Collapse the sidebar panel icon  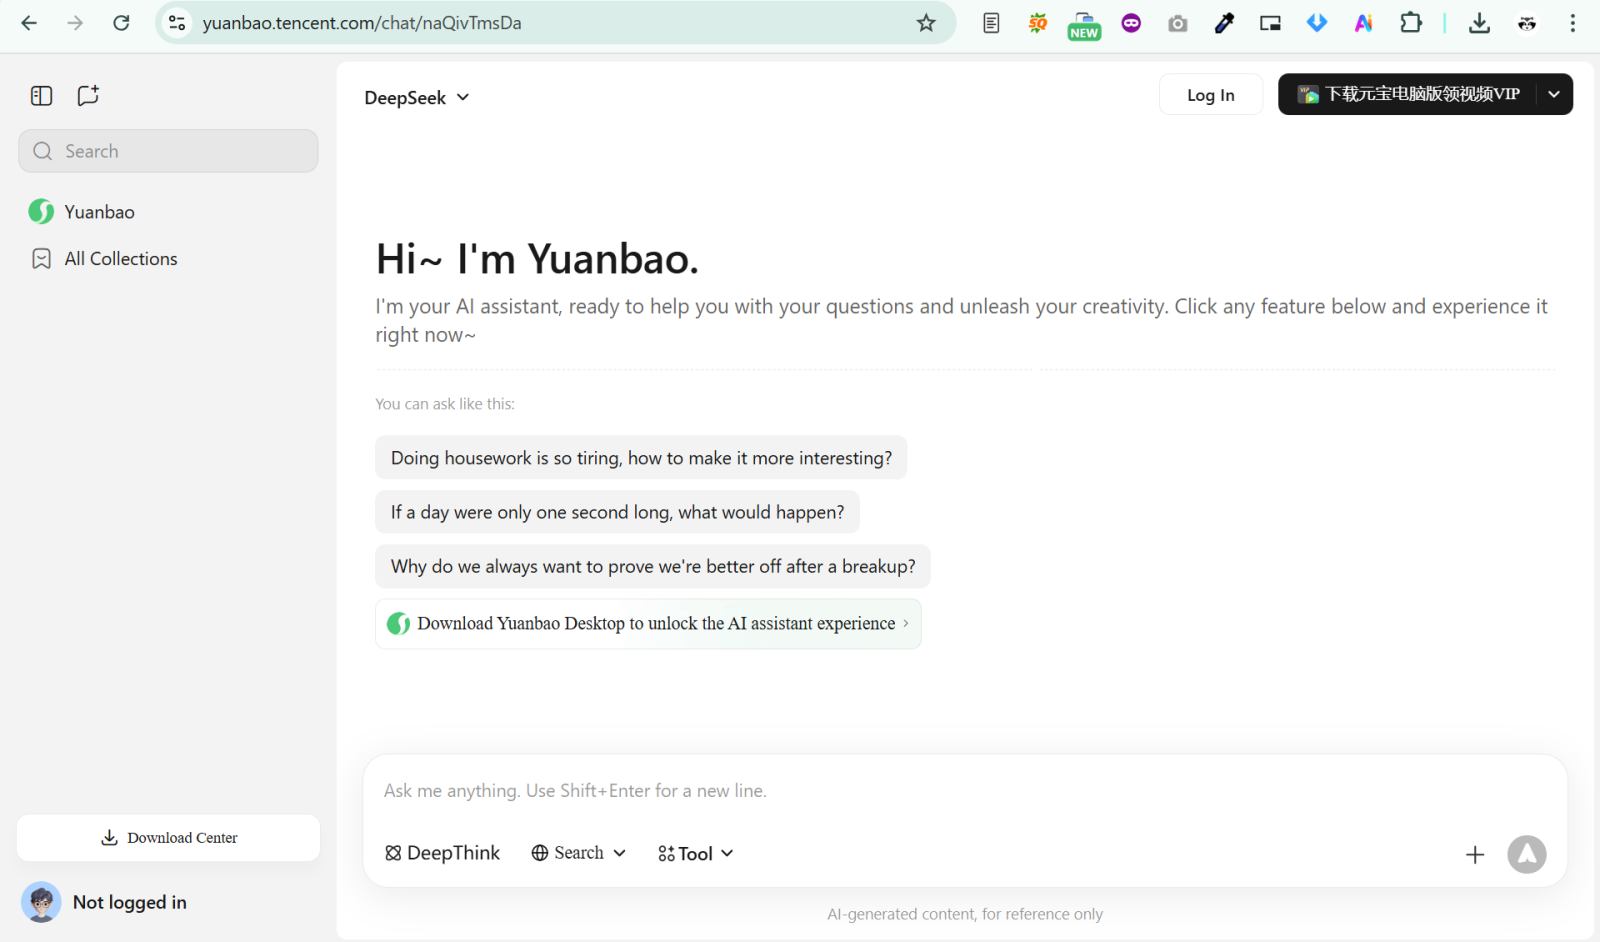41,96
